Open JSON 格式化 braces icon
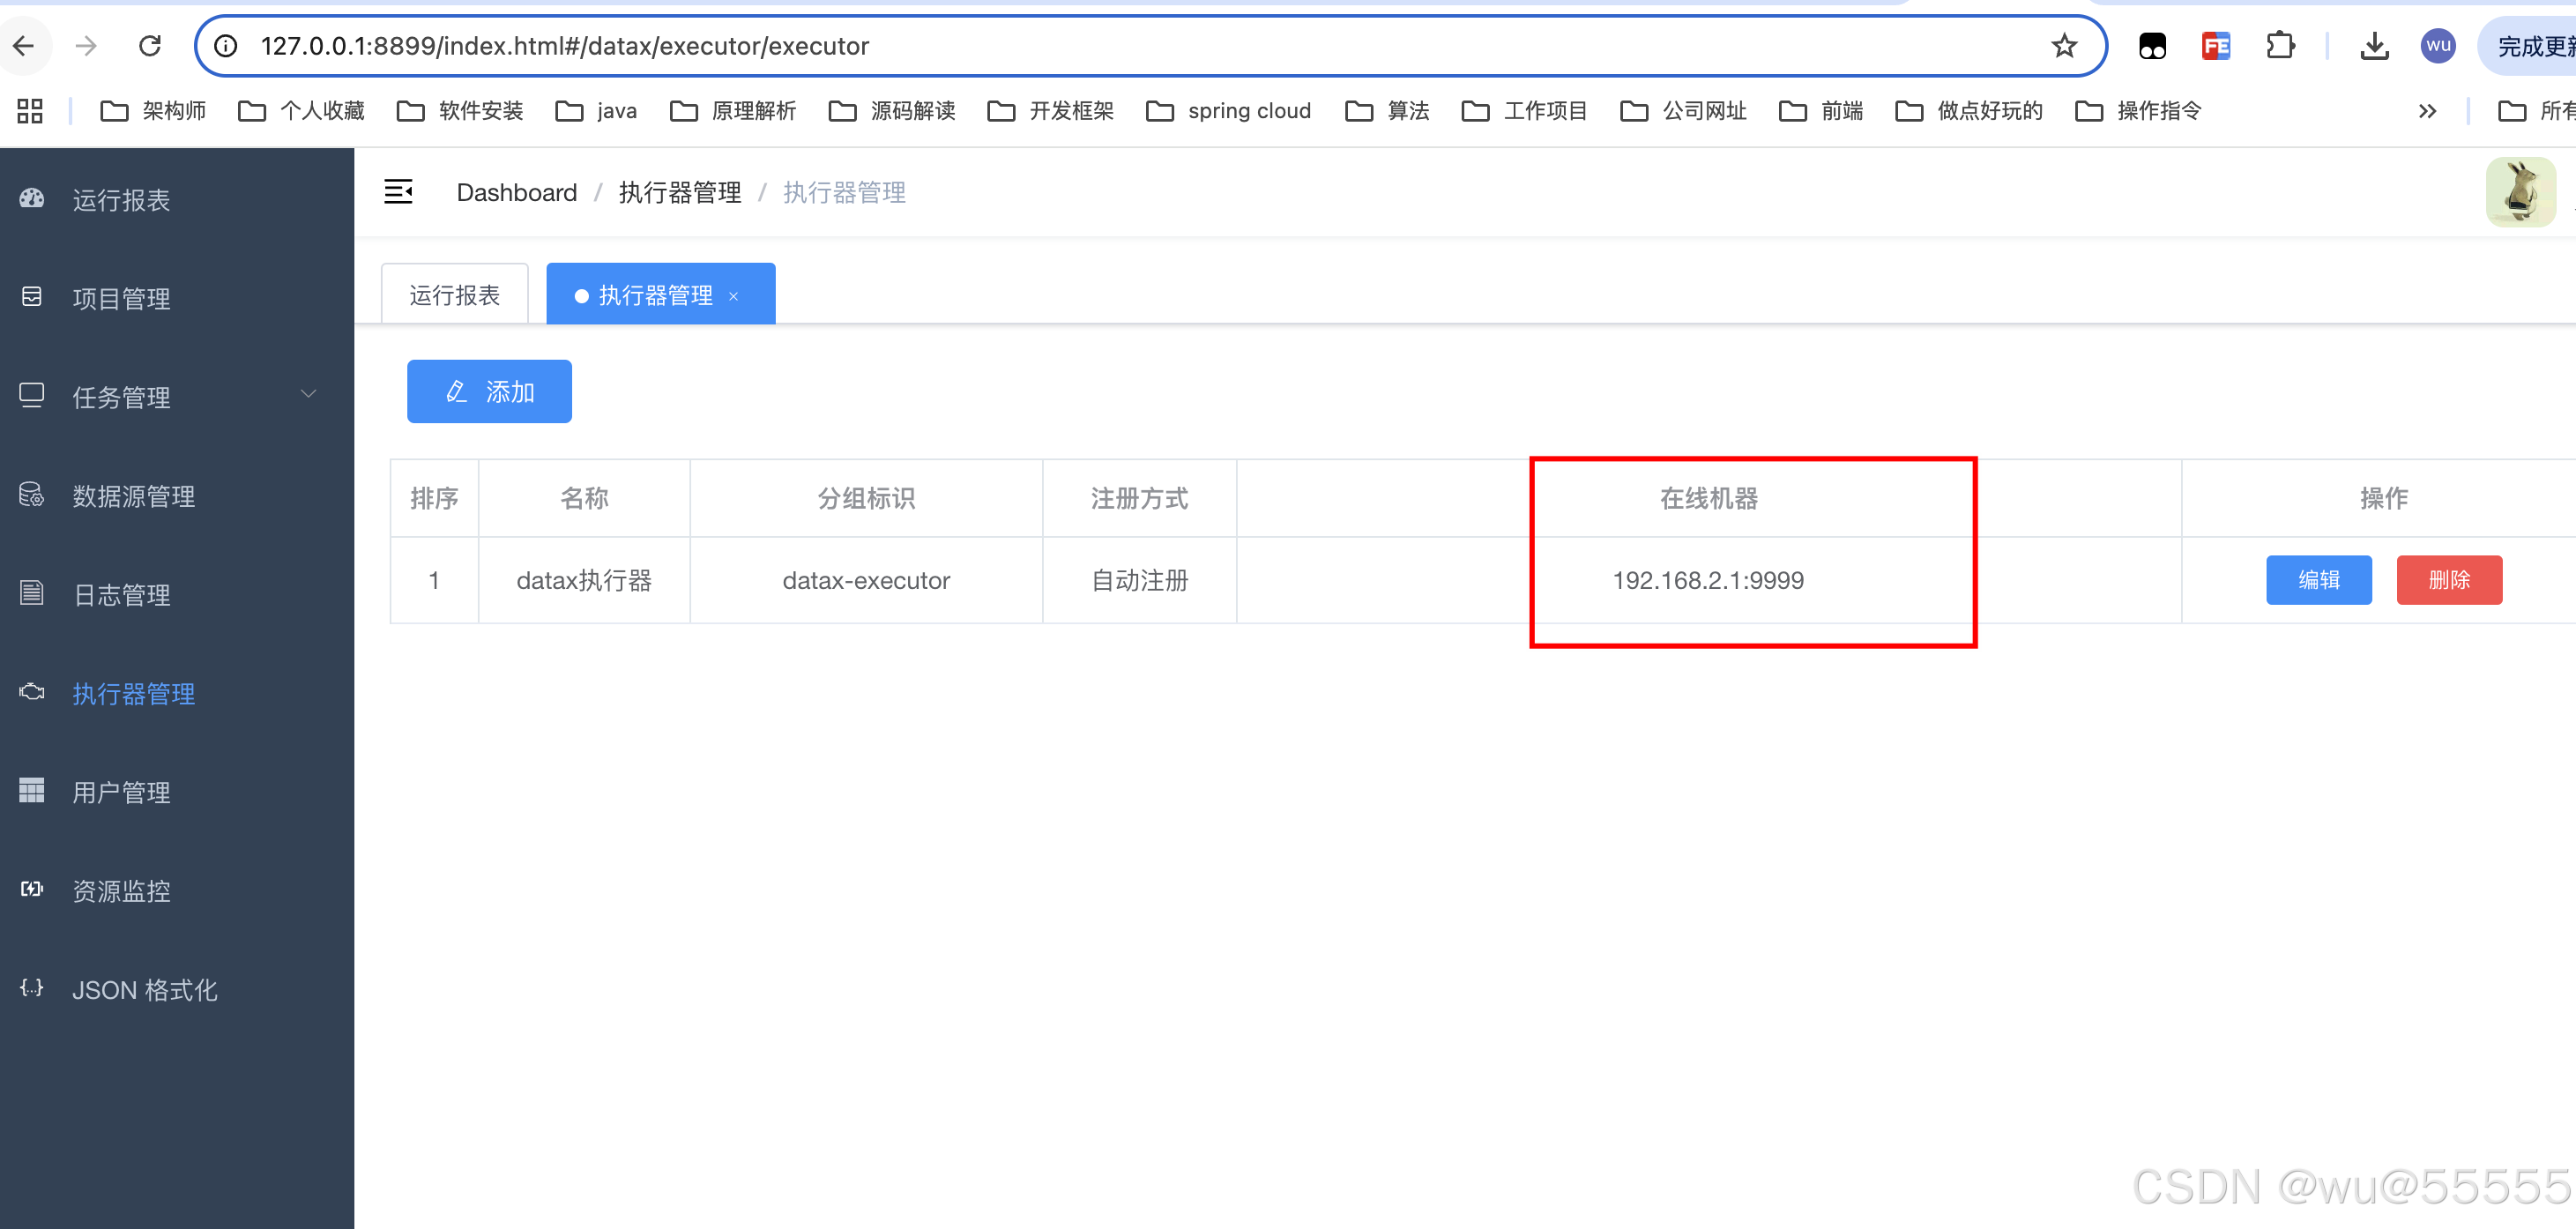This screenshot has width=2576, height=1229. click(x=32, y=988)
